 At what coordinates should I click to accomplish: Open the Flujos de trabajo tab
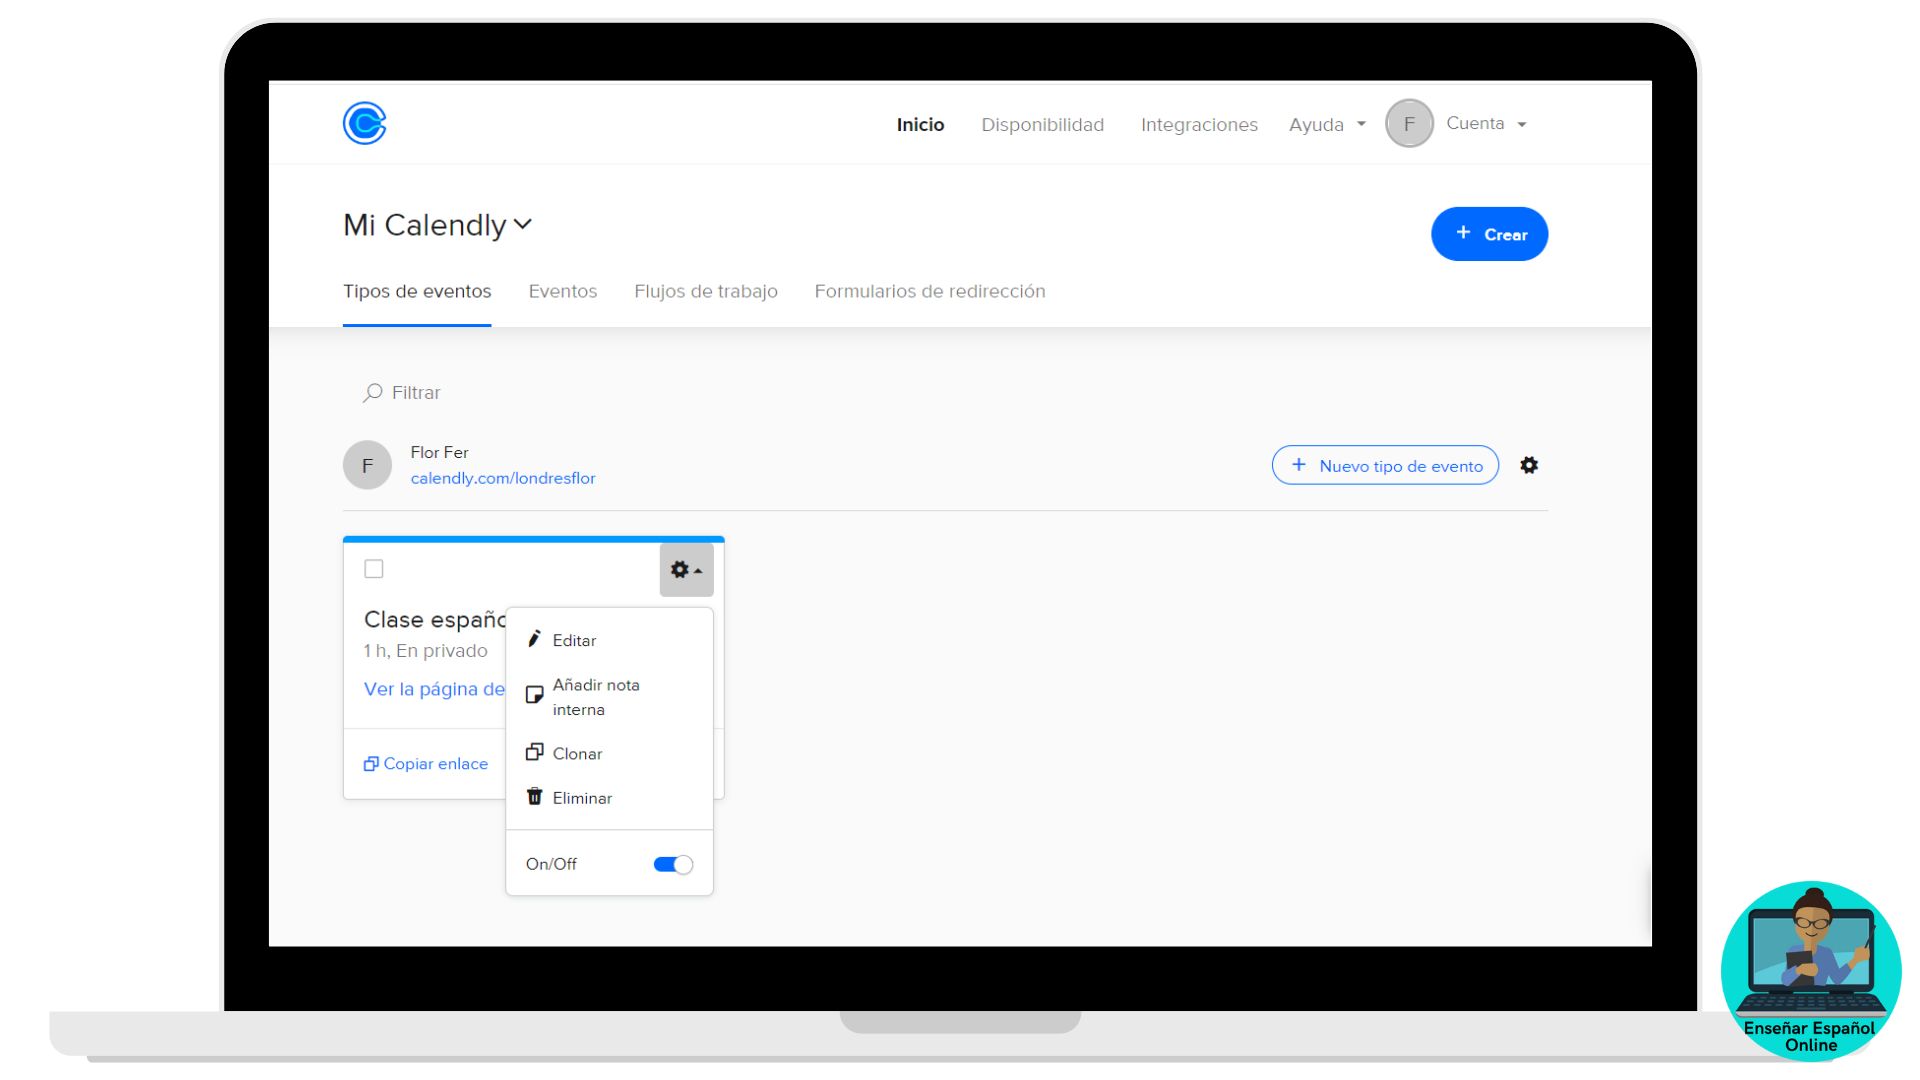pyautogui.click(x=705, y=292)
